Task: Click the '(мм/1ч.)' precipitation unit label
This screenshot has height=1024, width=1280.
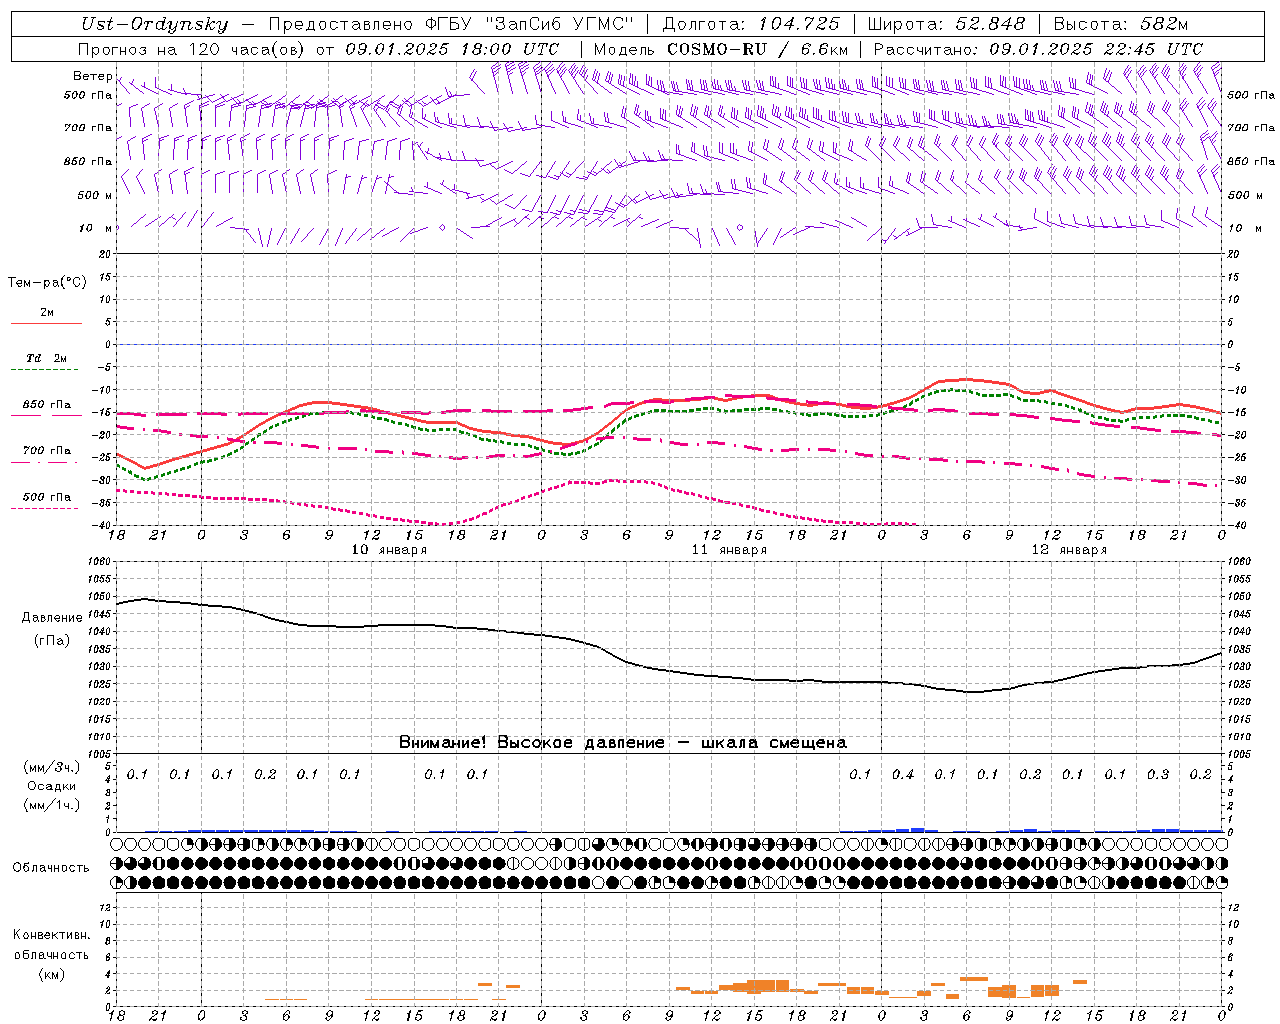Action: [52, 805]
